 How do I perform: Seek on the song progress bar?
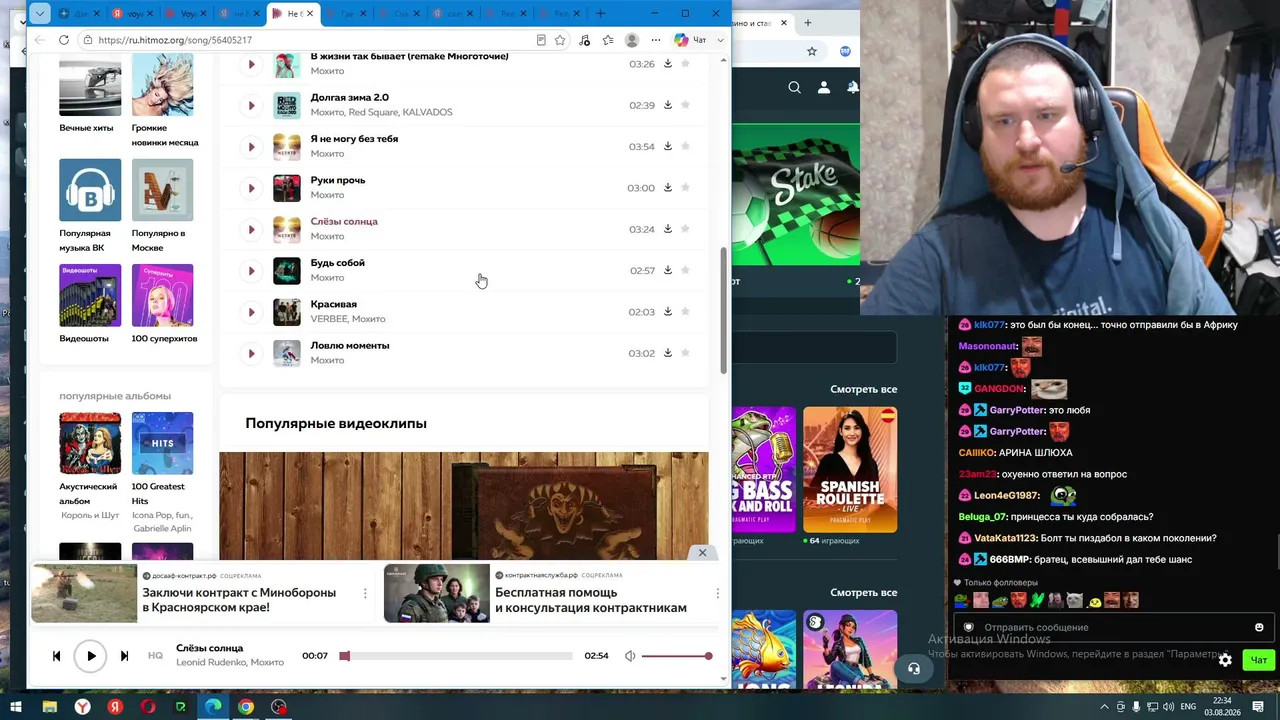[456, 656]
